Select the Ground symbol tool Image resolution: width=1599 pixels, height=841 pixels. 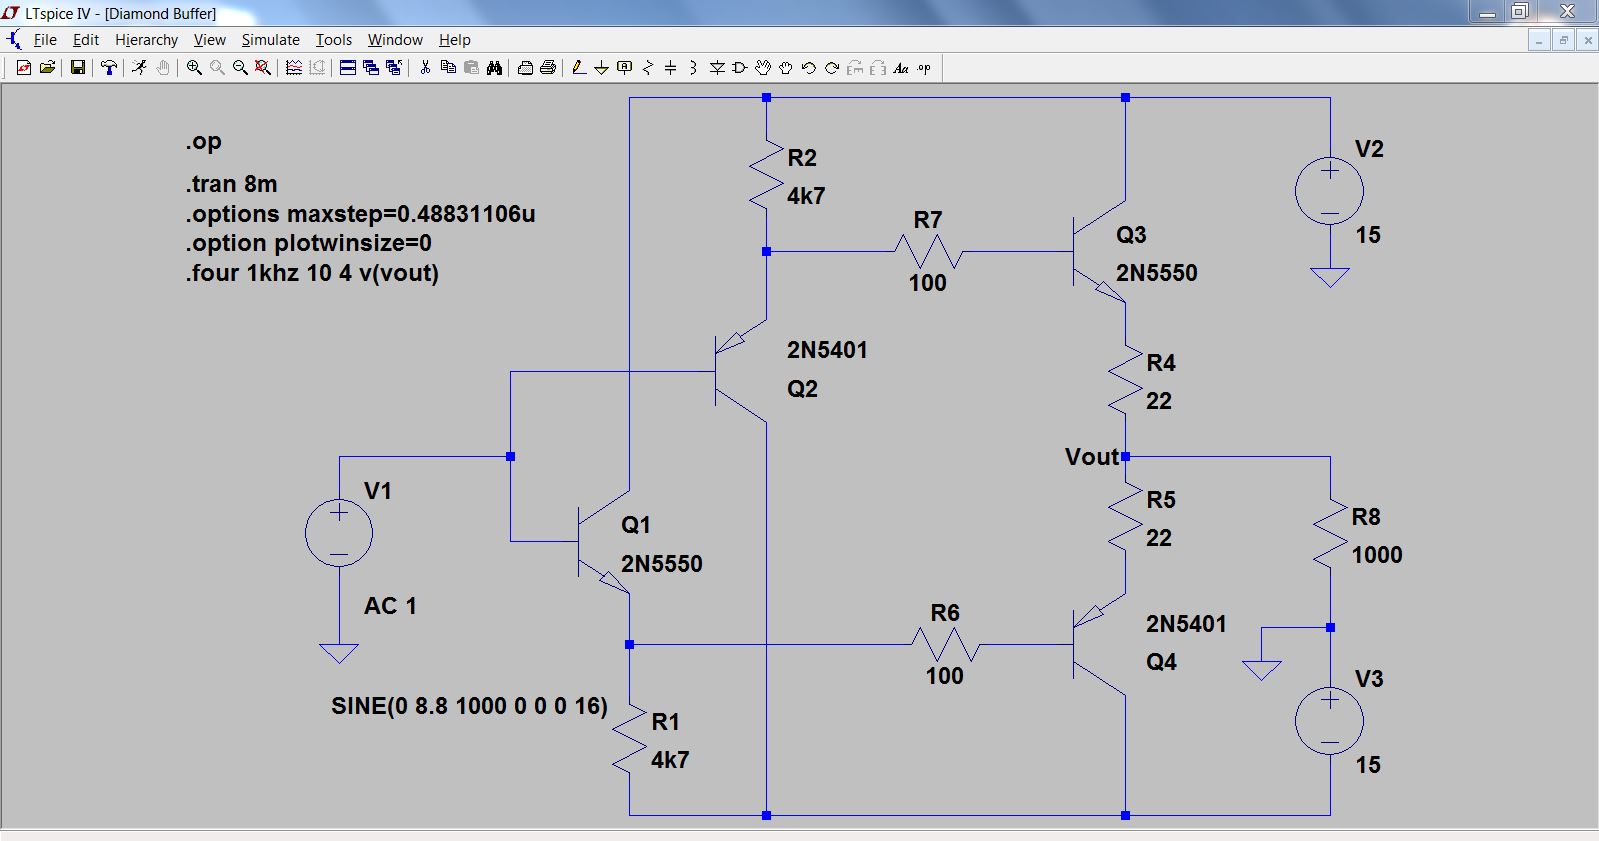pyautogui.click(x=601, y=68)
